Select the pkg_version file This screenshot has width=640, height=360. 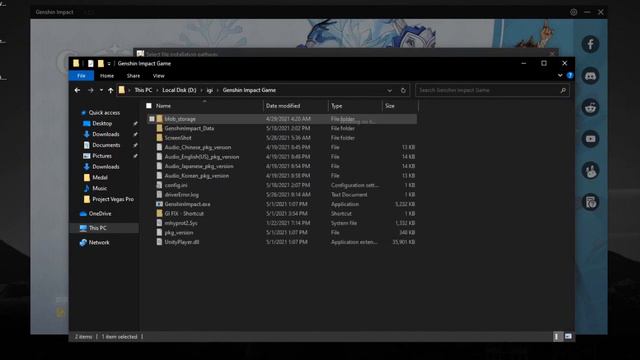179,233
